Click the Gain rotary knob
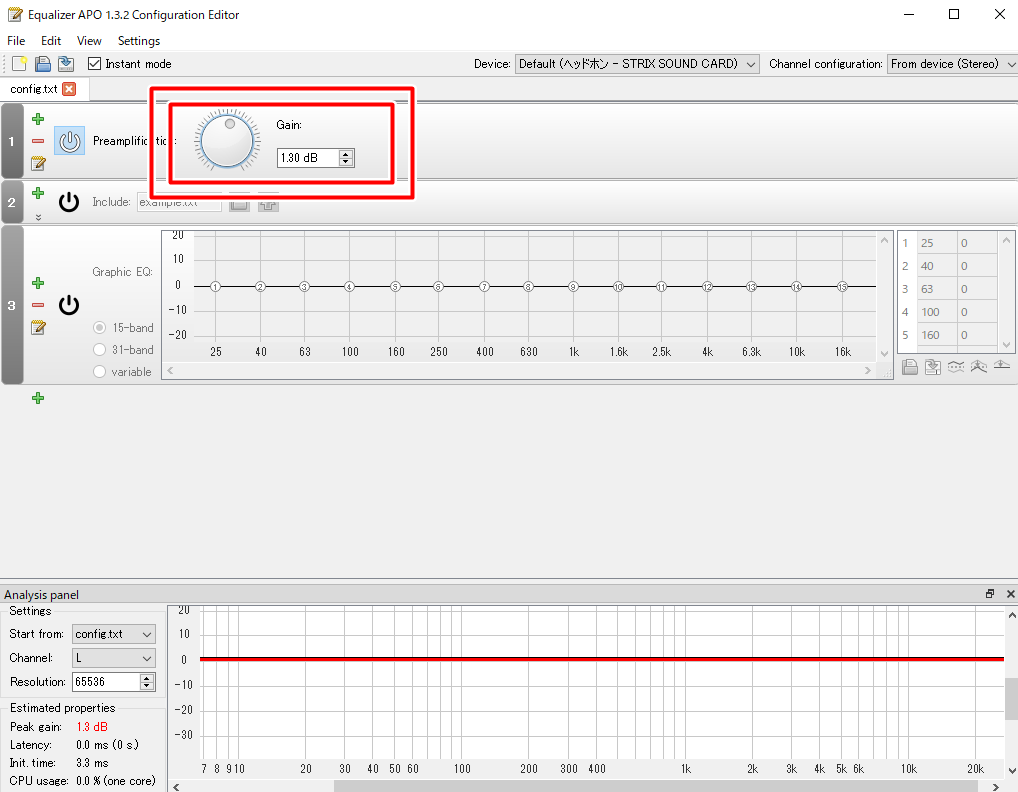 227,141
